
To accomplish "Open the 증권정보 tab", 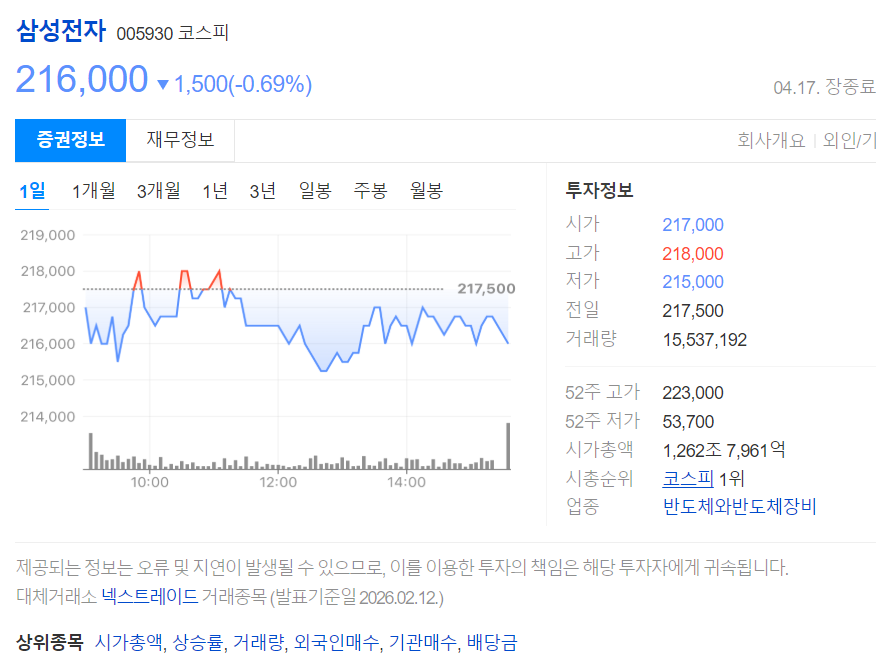I will click(x=70, y=140).
